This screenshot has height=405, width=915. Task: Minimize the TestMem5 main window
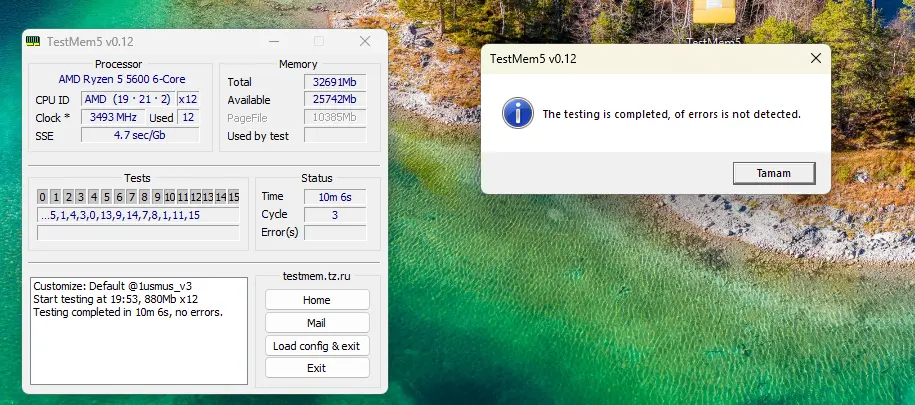click(273, 41)
